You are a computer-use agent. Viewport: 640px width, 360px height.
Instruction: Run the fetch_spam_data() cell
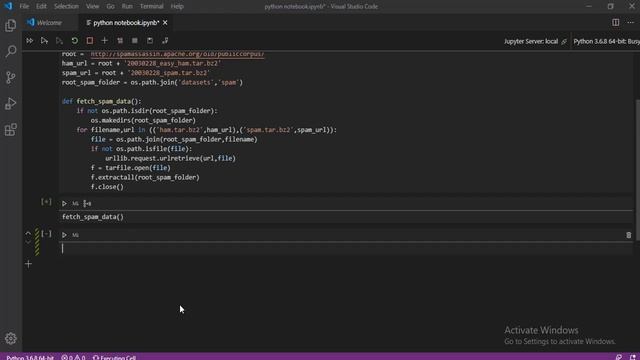click(64, 203)
